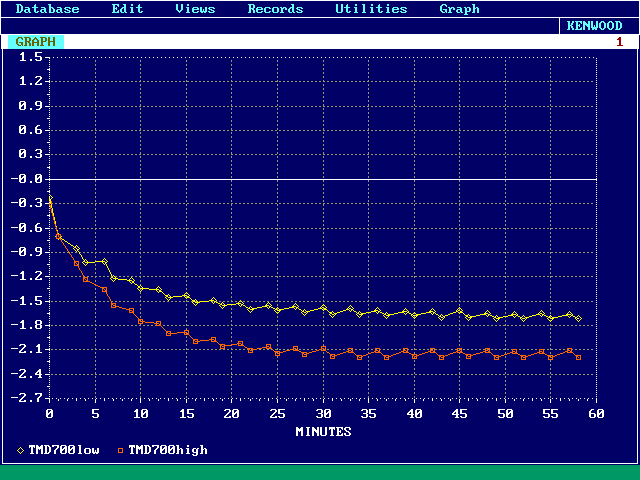Click the last square point on orange line
The height and width of the screenshot is (480, 640).
579,357
